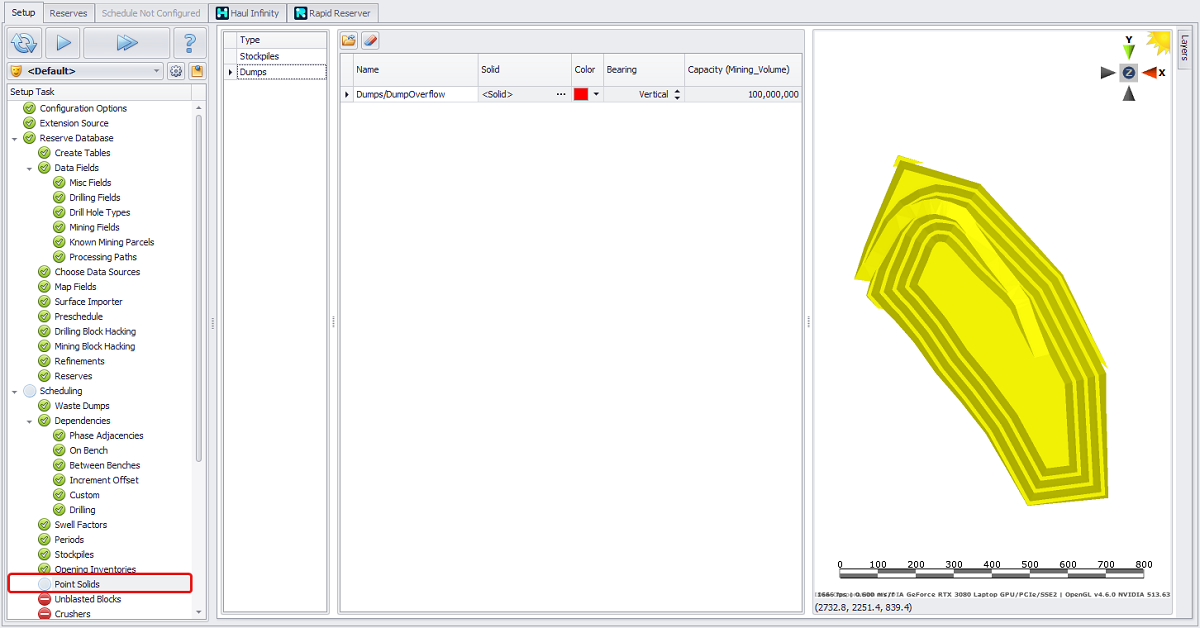
Task: Click the Capacity (Mining_Volume) column header
Action: click(x=743, y=70)
